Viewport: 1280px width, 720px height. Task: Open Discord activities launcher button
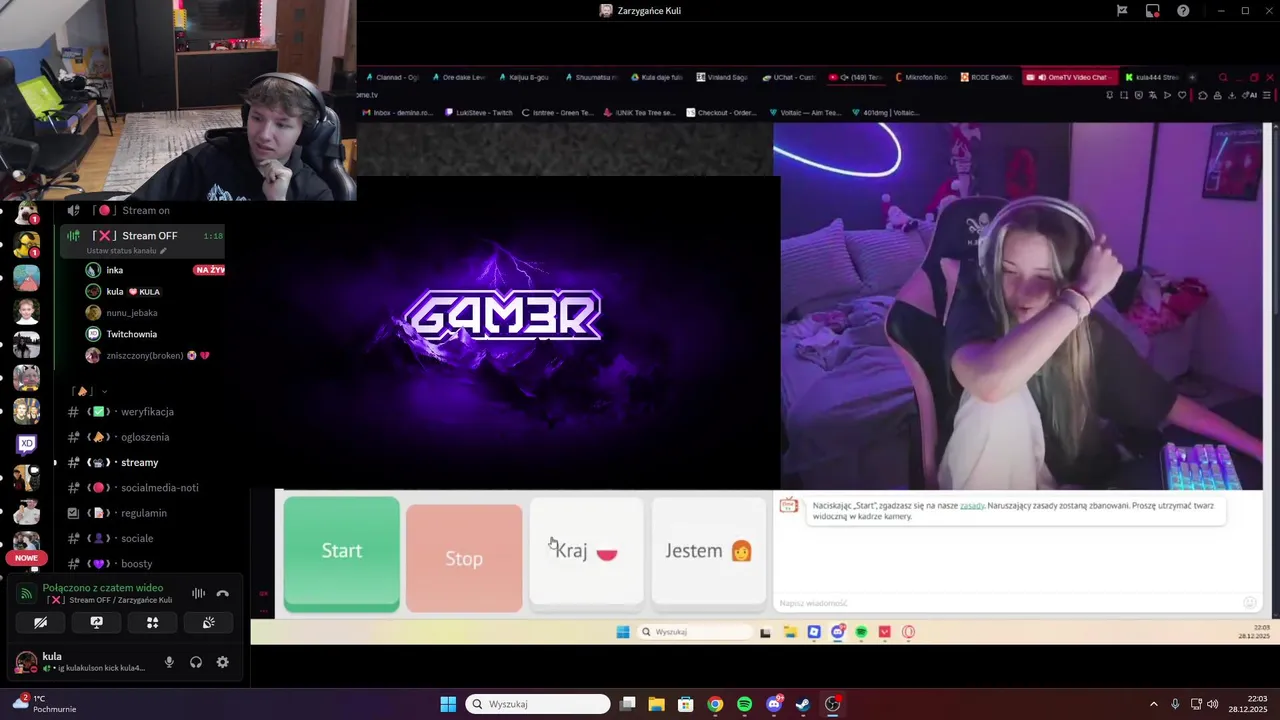[x=152, y=622]
